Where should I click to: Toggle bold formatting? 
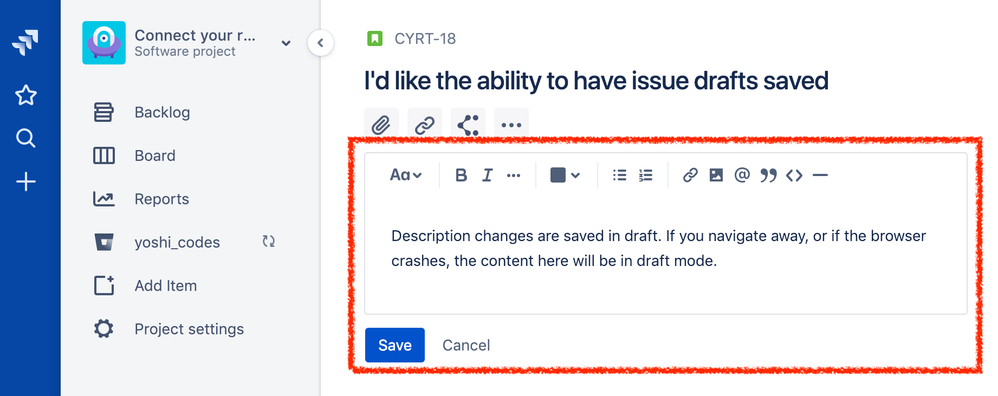[x=461, y=175]
